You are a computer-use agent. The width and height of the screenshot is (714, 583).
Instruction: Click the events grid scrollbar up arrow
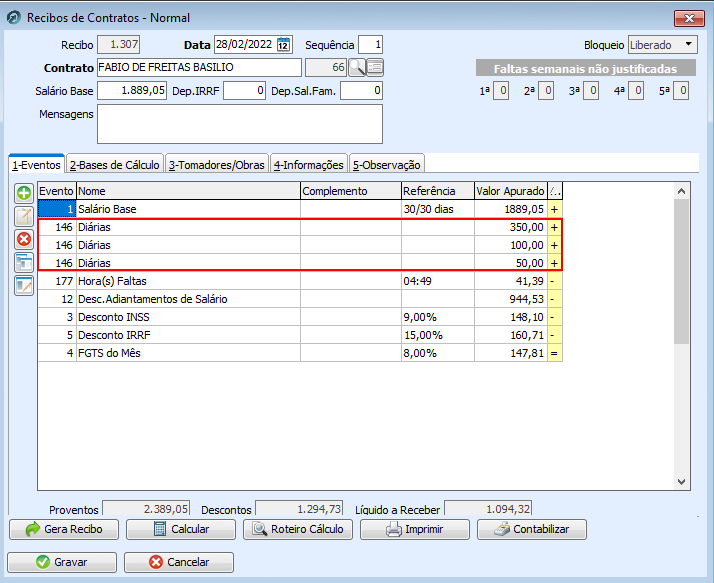pos(681,191)
